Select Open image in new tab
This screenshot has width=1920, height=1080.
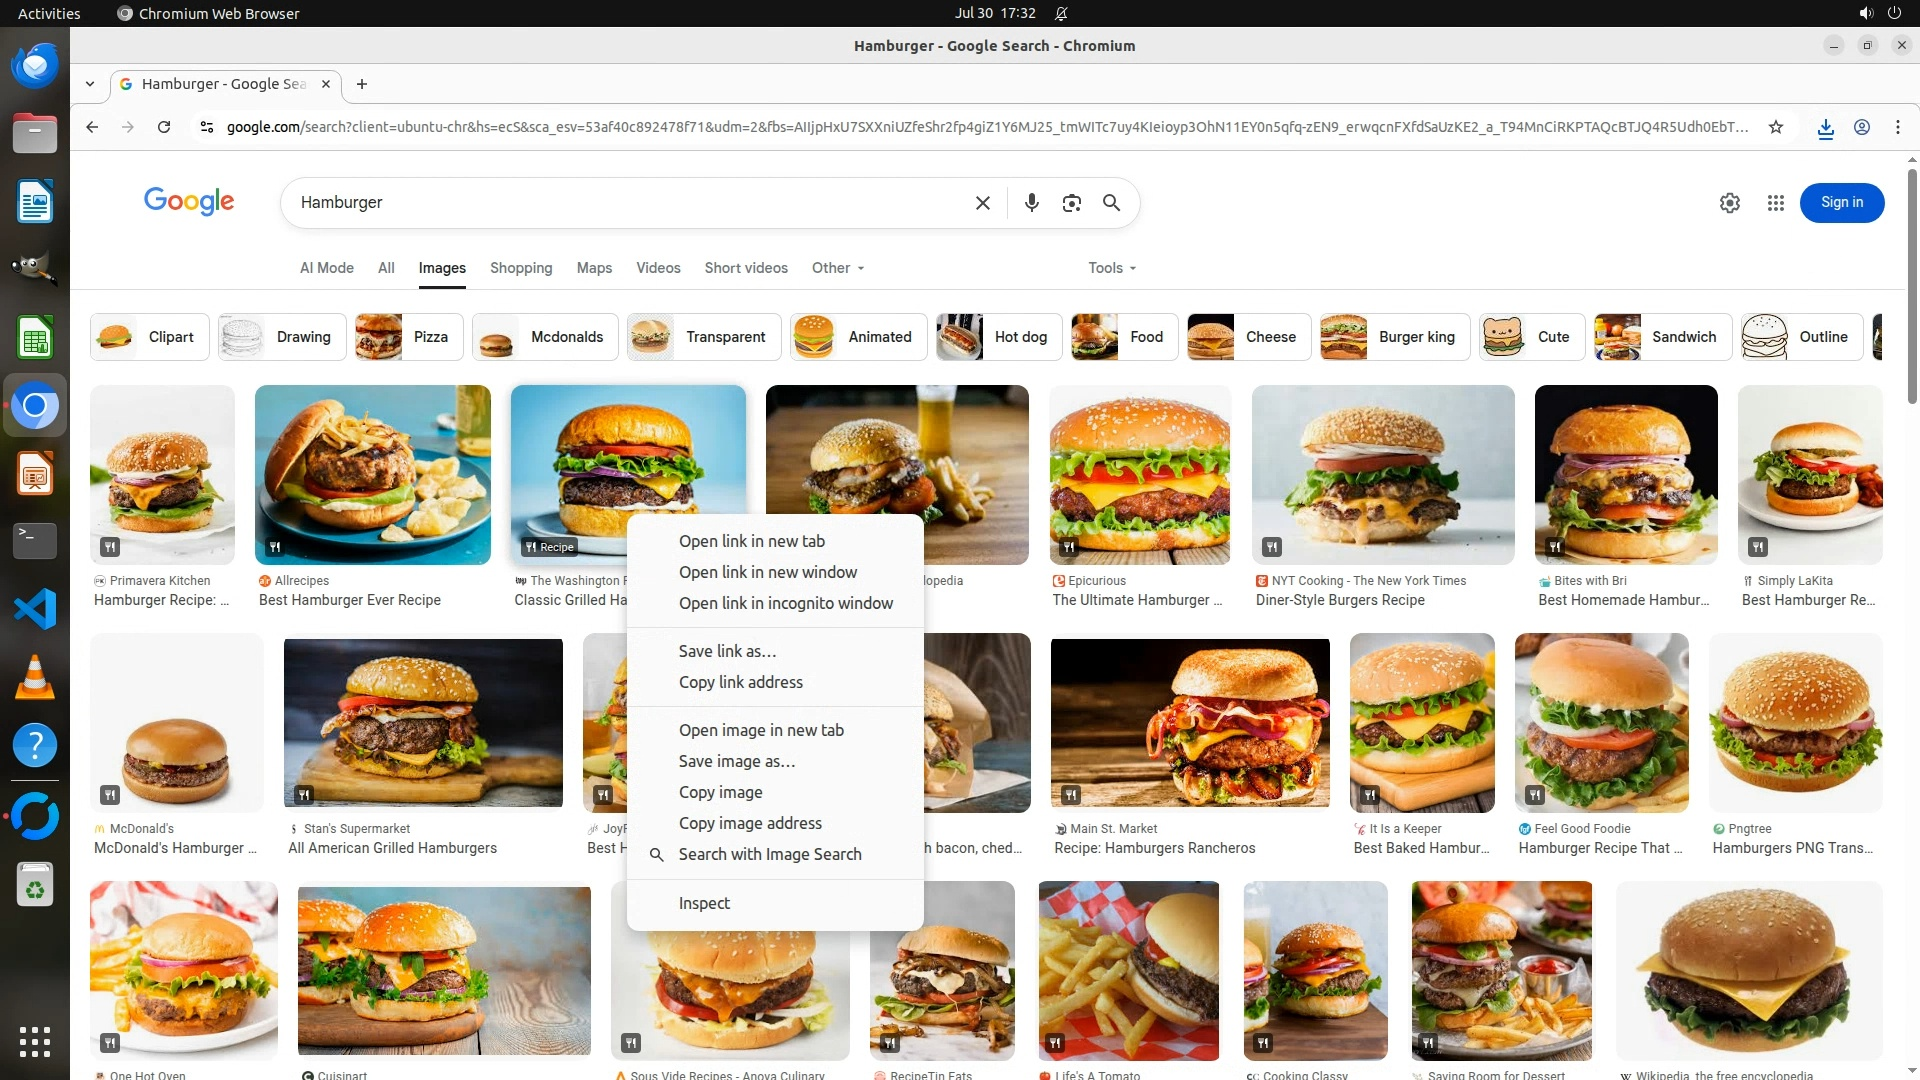pos(760,730)
